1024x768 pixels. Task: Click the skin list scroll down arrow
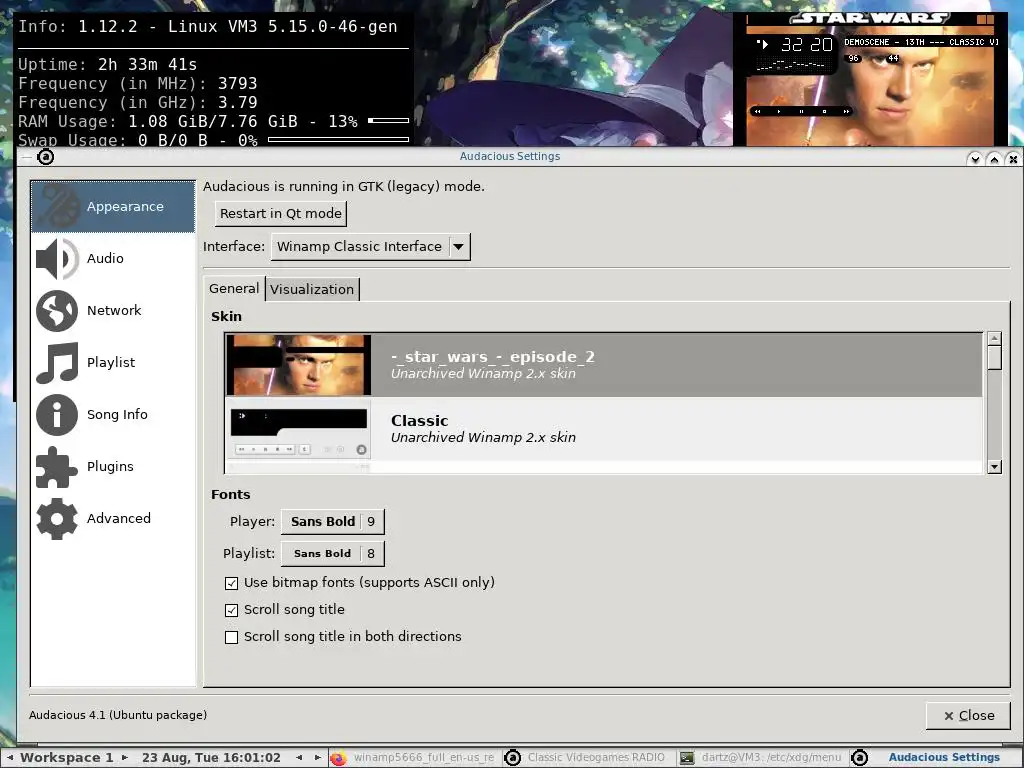coord(995,466)
